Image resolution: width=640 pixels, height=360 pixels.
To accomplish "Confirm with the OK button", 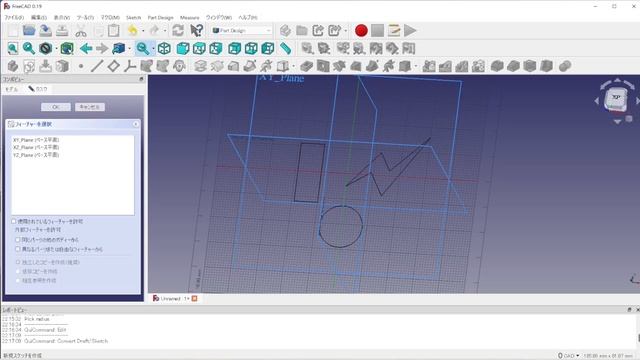I will pos(56,107).
